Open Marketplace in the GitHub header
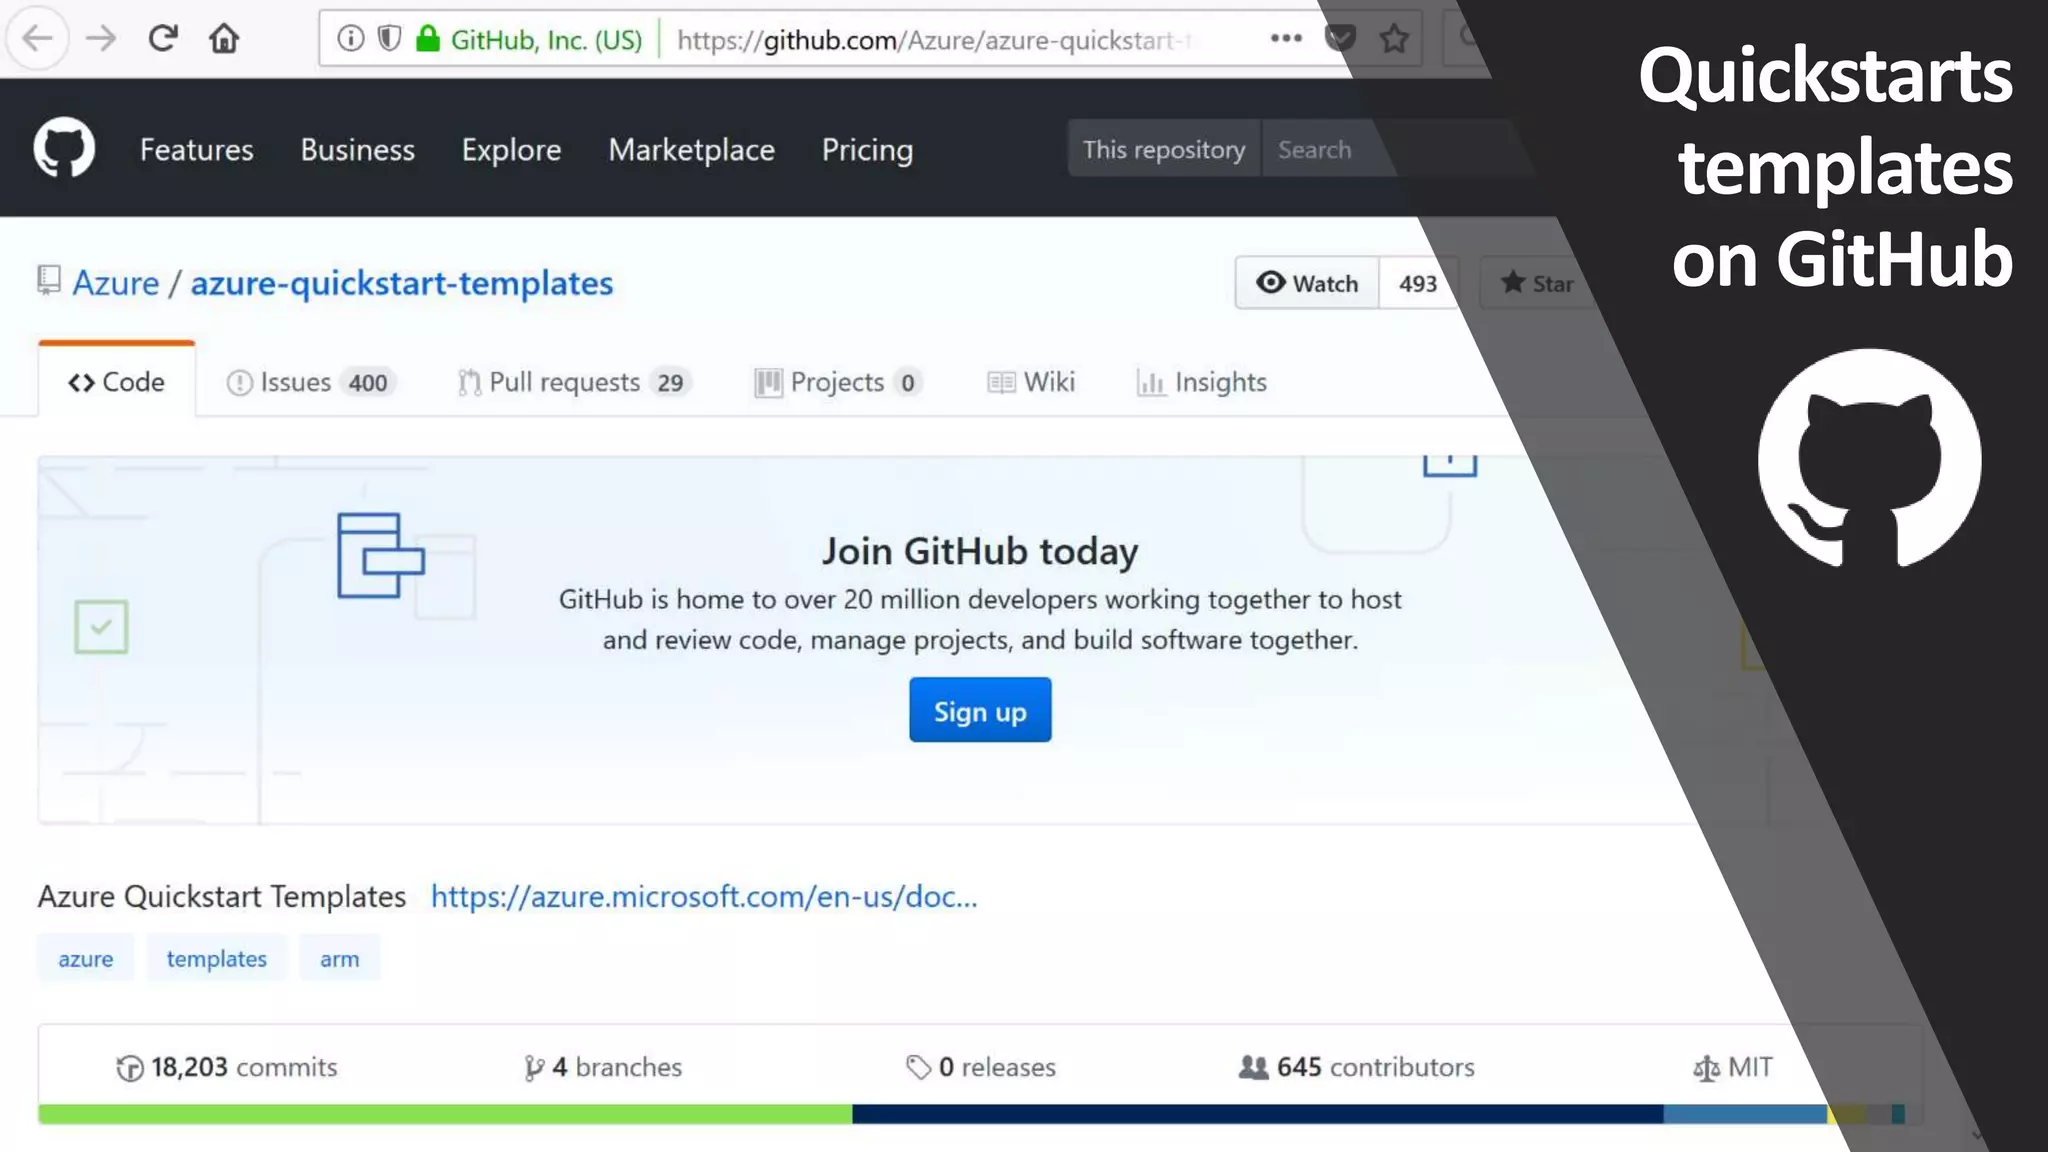Screen dimensions: 2048x1152 pos(691,150)
